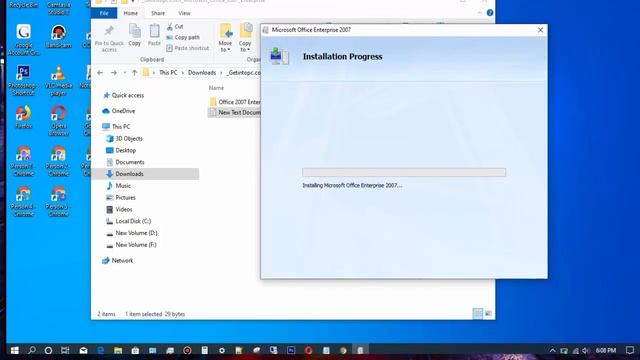Image resolution: width=640 pixels, height=360 pixels.
Task: Click the Copy icon in Clipboard group
Action: [135, 35]
